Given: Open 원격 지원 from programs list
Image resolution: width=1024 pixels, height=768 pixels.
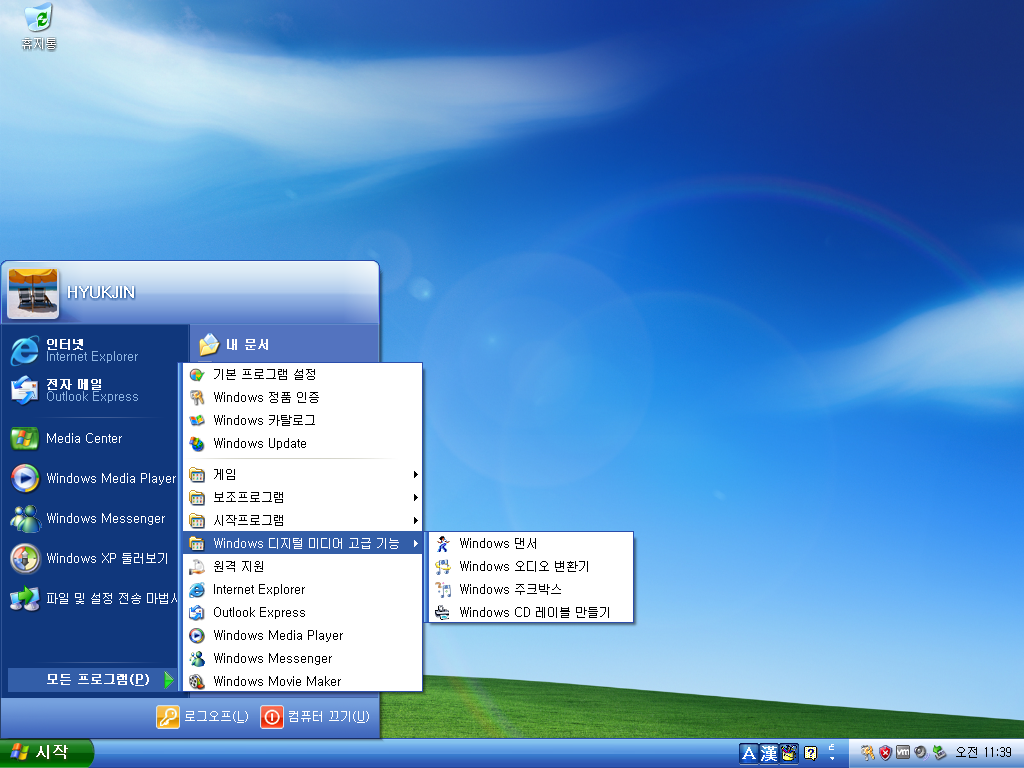Looking at the screenshot, I should pyautogui.click(x=302, y=566).
